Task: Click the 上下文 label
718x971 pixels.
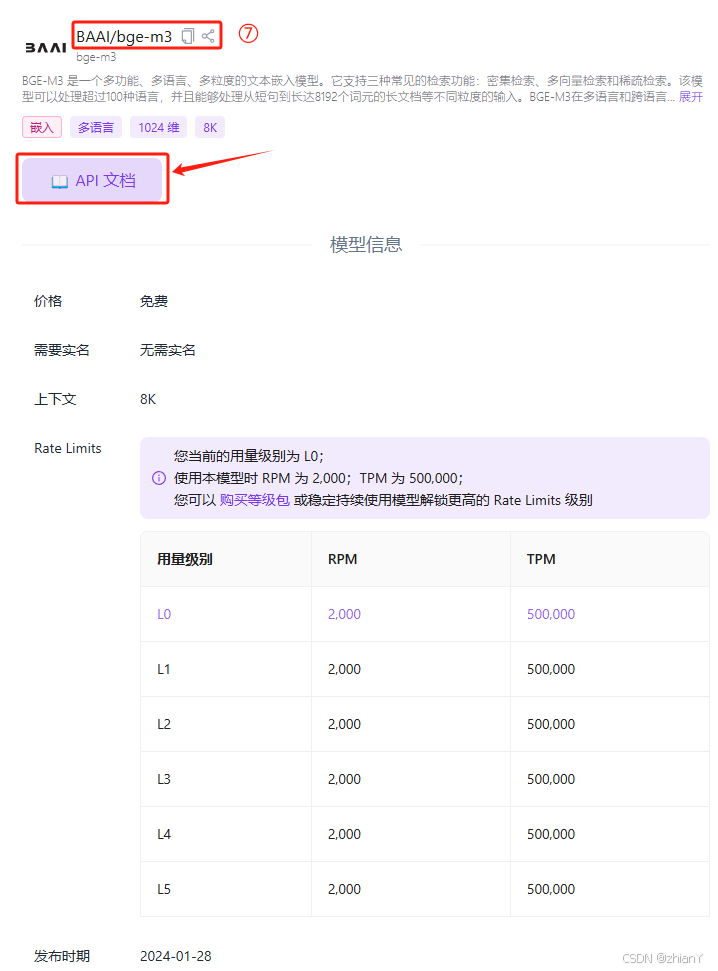Action: tap(55, 399)
